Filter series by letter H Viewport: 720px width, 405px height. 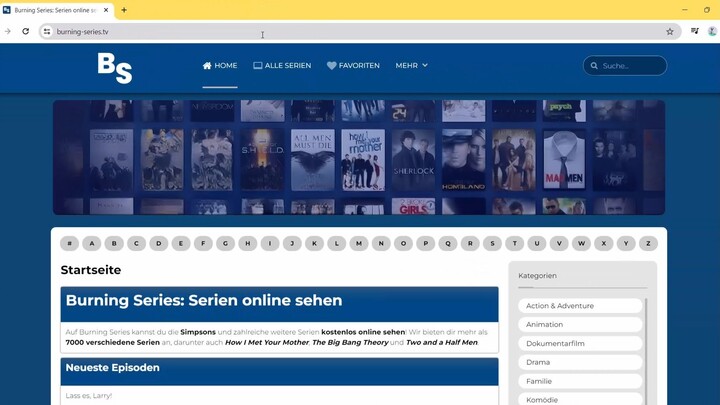click(x=248, y=243)
